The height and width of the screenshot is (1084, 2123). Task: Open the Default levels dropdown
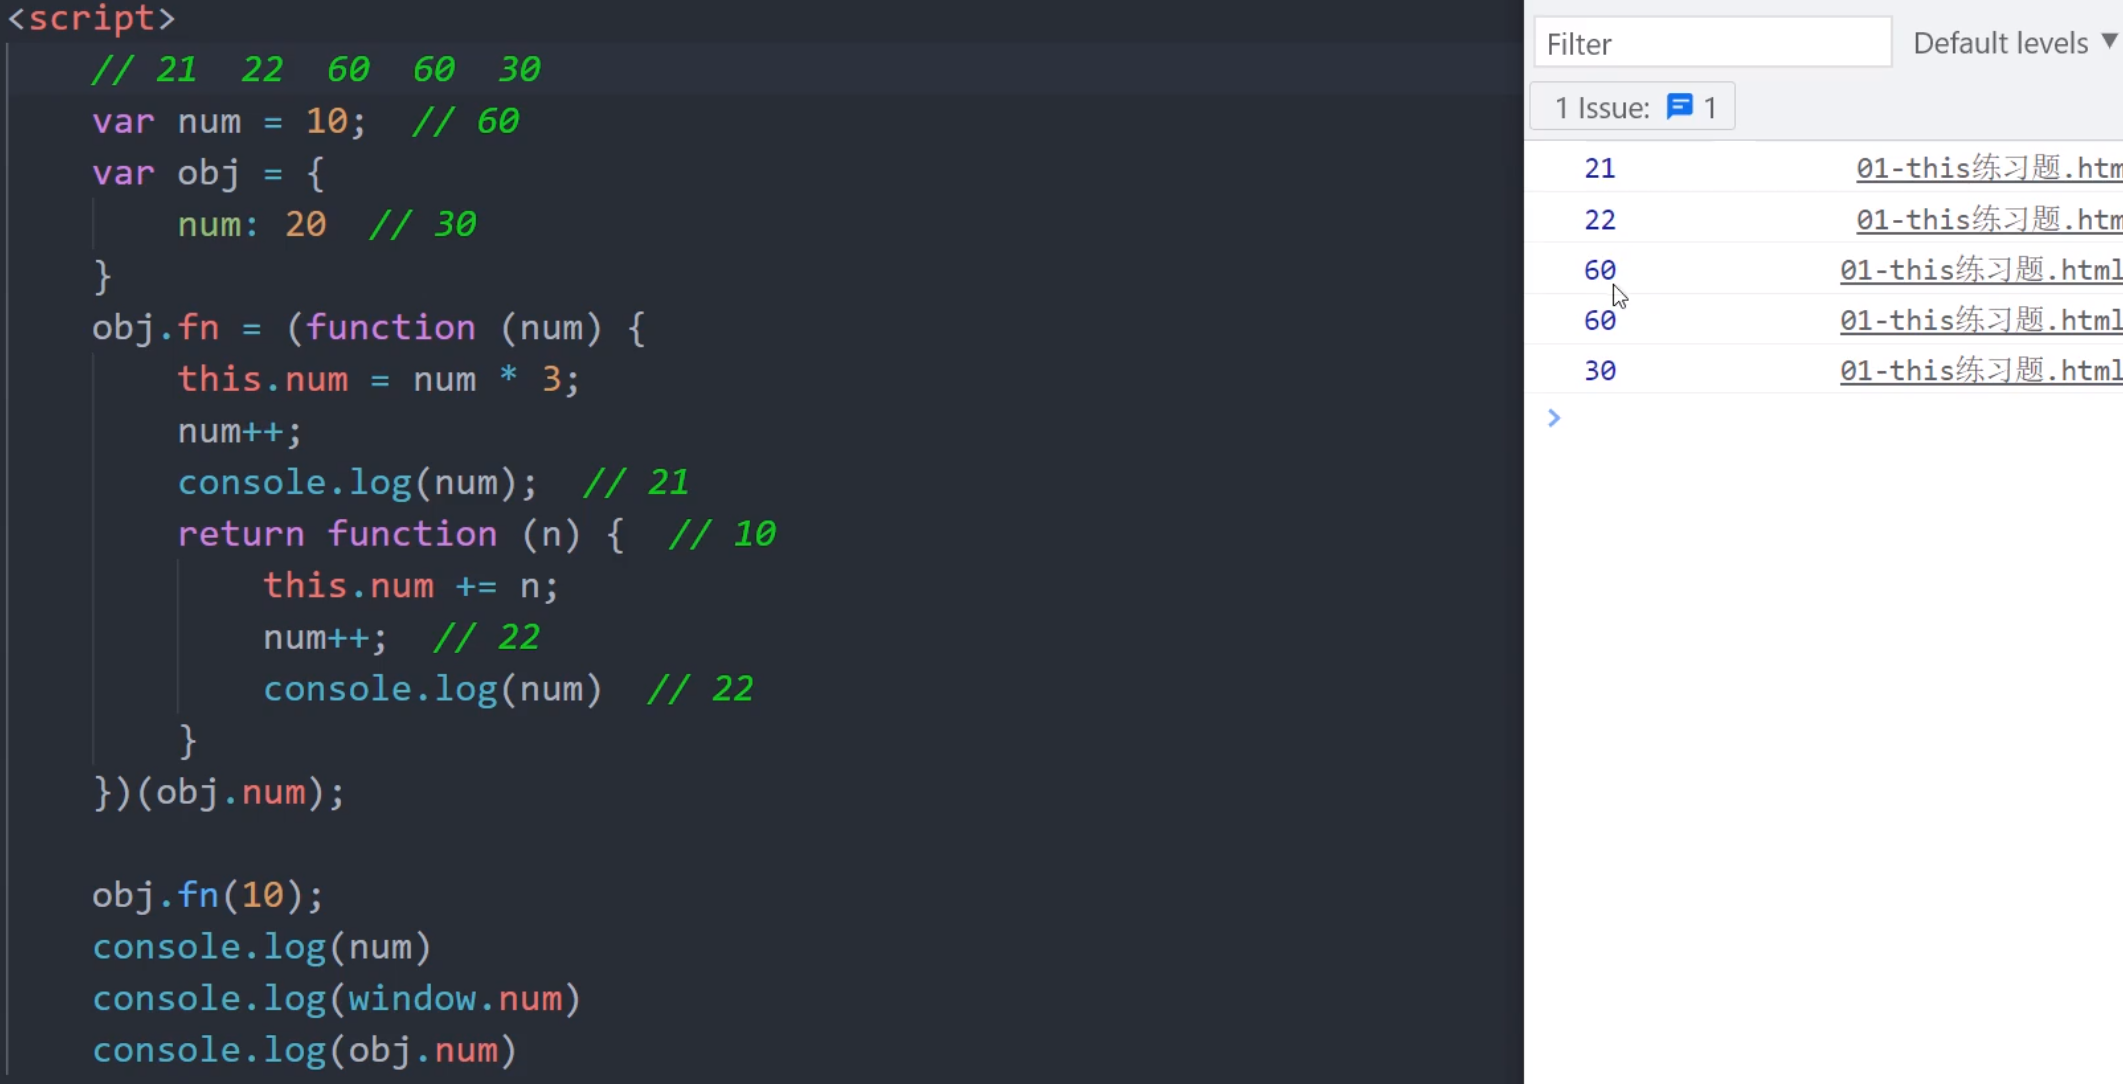[2000, 43]
